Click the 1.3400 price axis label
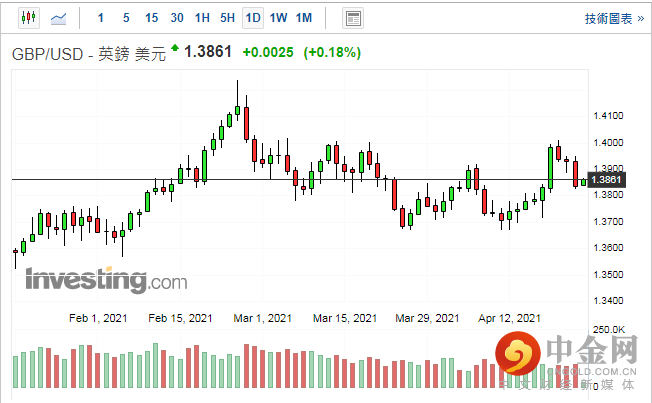 pyautogui.click(x=608, y=300)
